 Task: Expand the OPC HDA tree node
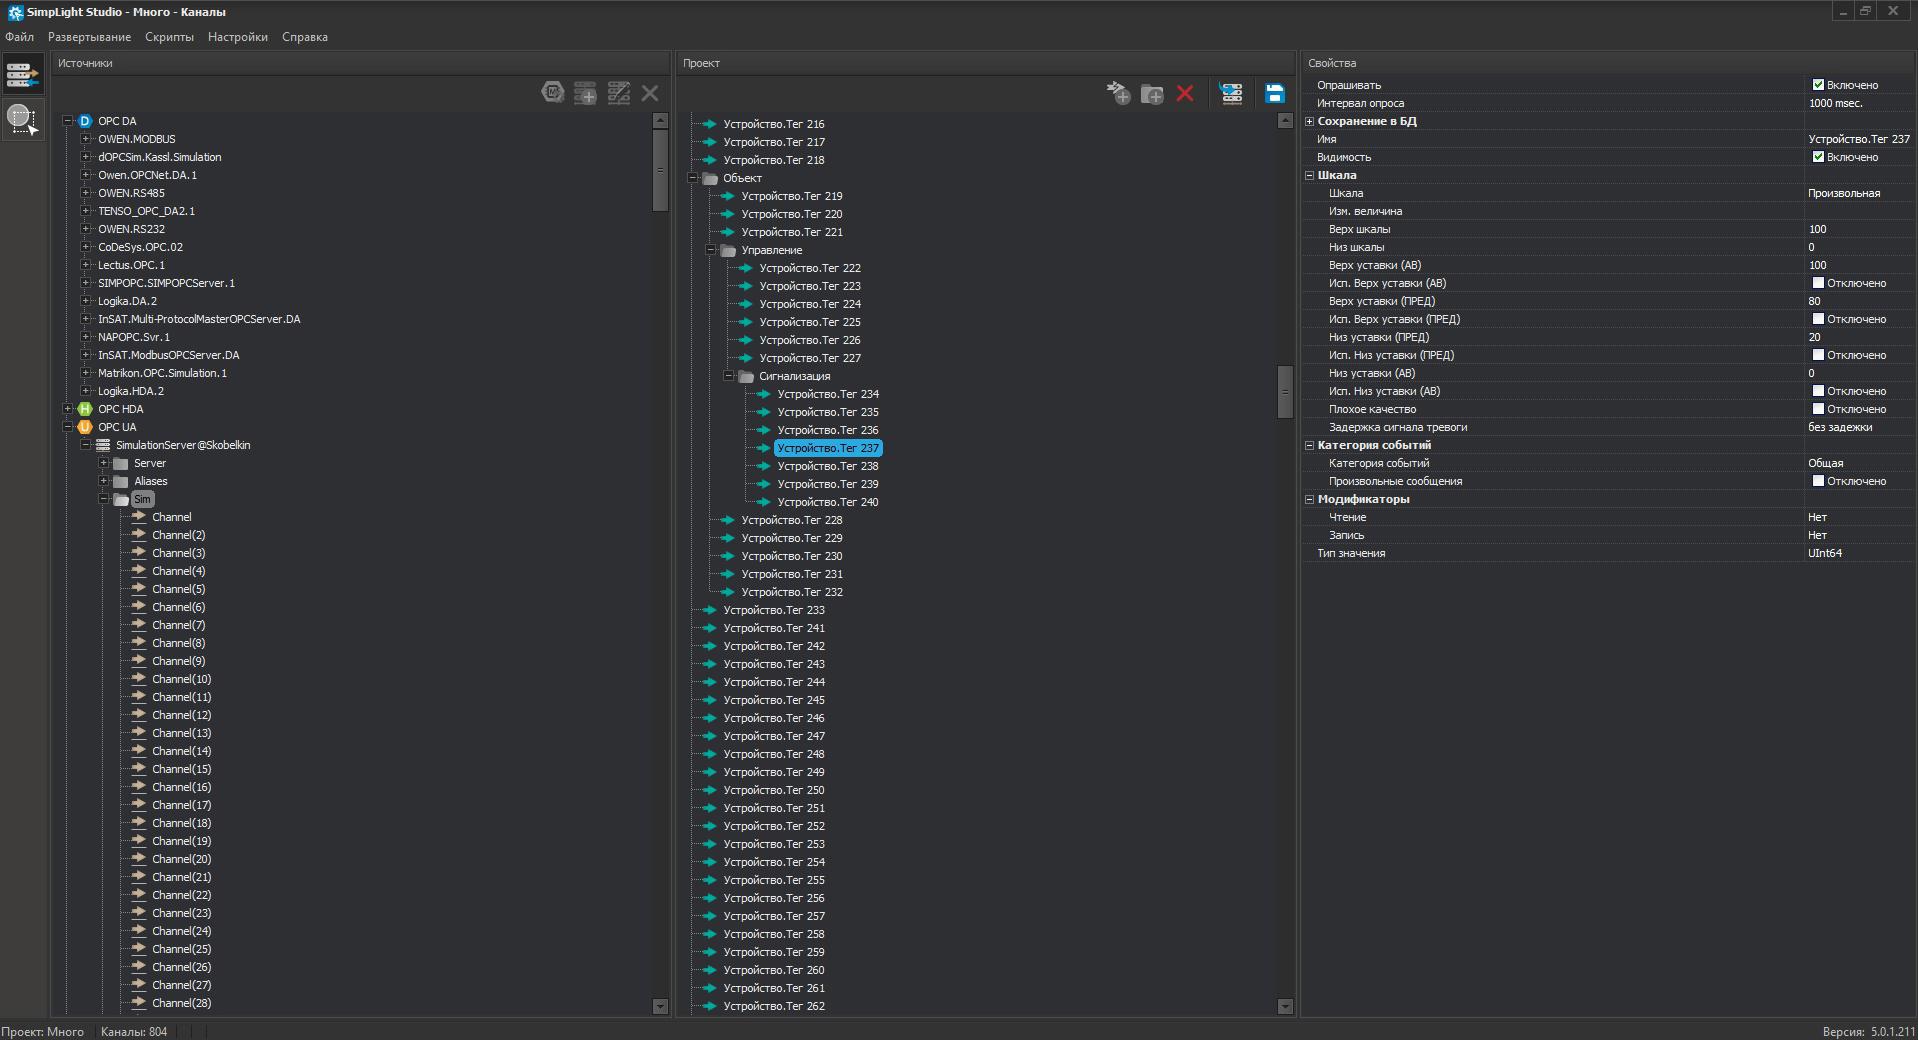coord(68,409)
